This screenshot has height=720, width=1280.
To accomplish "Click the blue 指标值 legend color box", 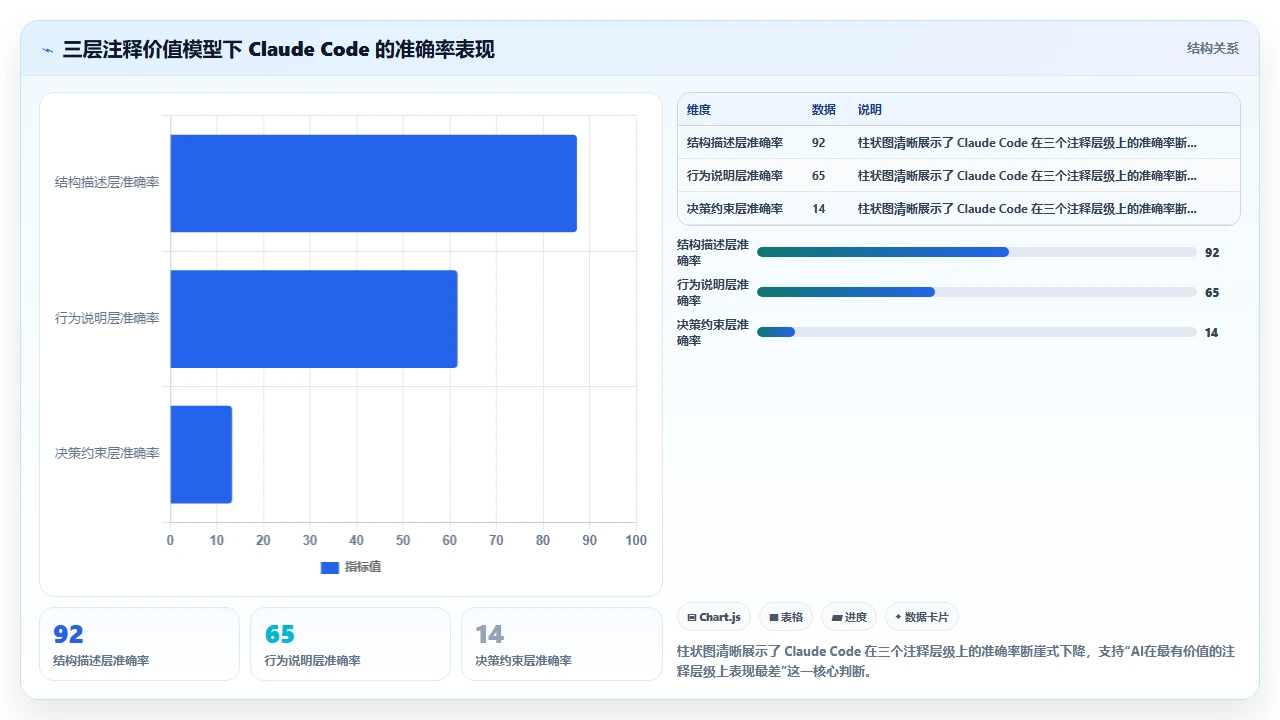I will click(330, 567).
